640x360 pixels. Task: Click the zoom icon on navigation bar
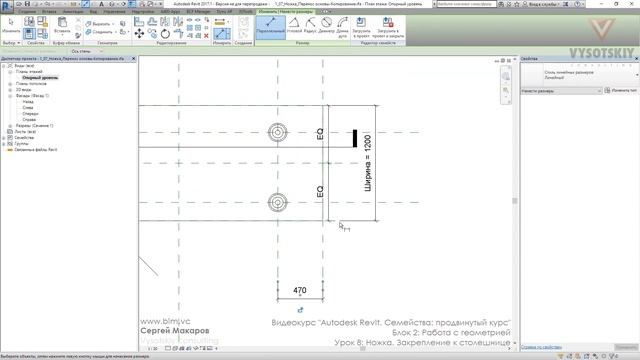coord(506,91)
